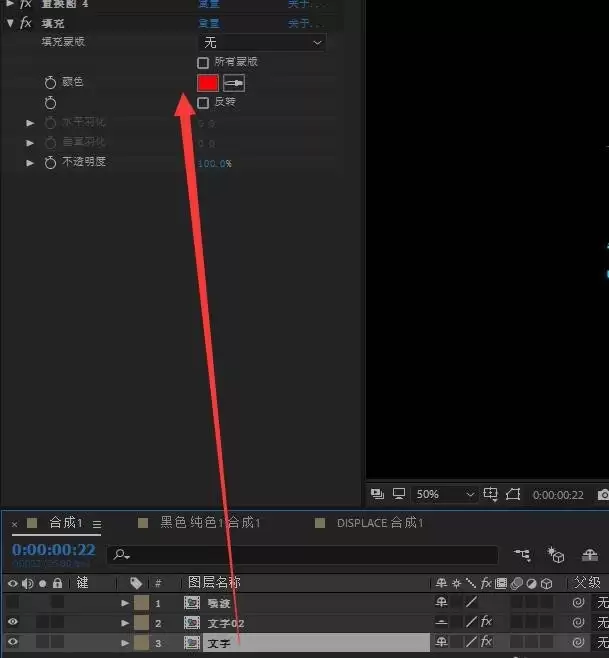Open the 50% magnification dropdown
Image resolution: width=609 pixels, height=658 pixels.
(x=444, y=495)
